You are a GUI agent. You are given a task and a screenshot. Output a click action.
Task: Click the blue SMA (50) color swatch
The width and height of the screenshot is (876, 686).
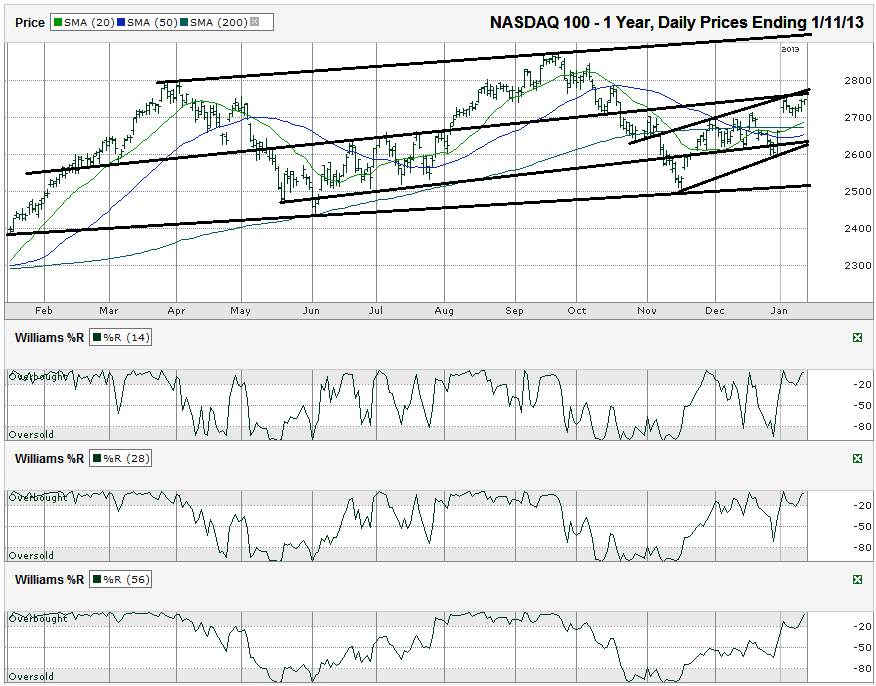[x=121, y=22]
